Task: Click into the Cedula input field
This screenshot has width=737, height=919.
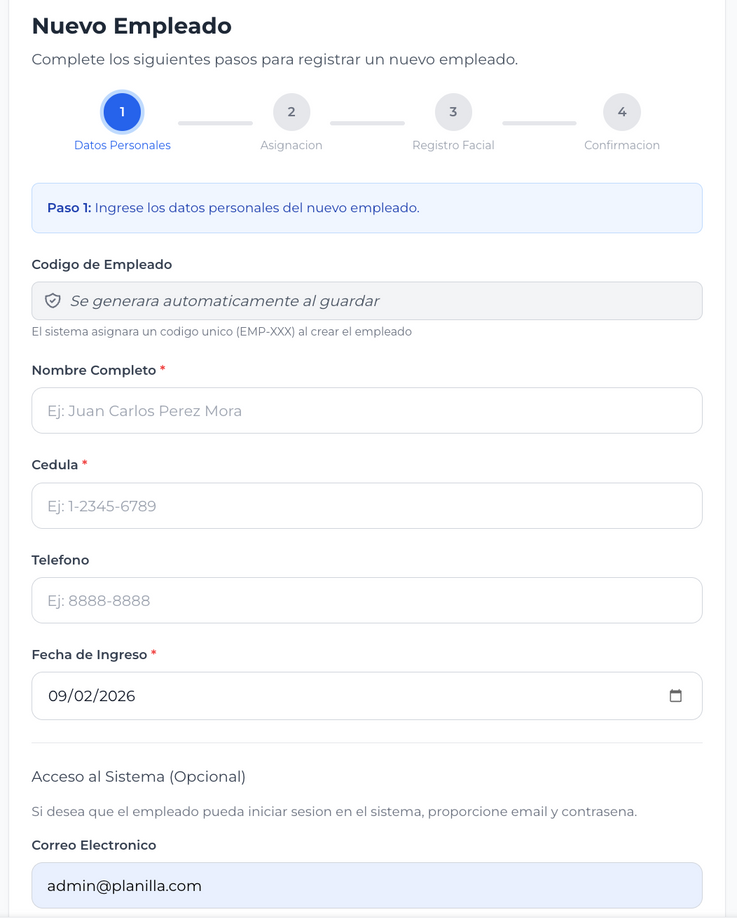Action: pos(366,506)
